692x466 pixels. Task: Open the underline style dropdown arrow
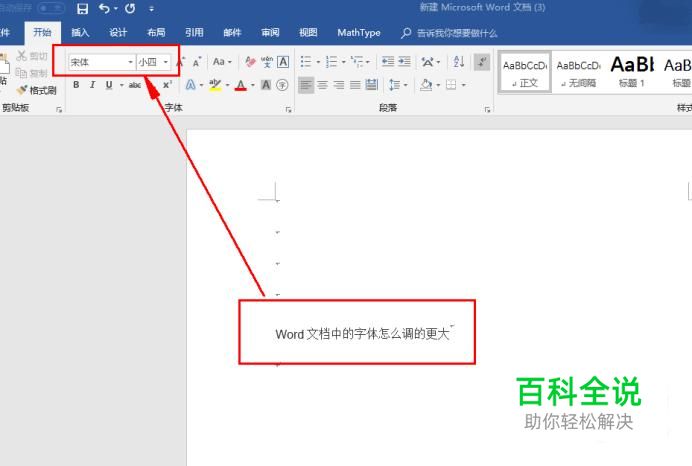click(121, 85)
